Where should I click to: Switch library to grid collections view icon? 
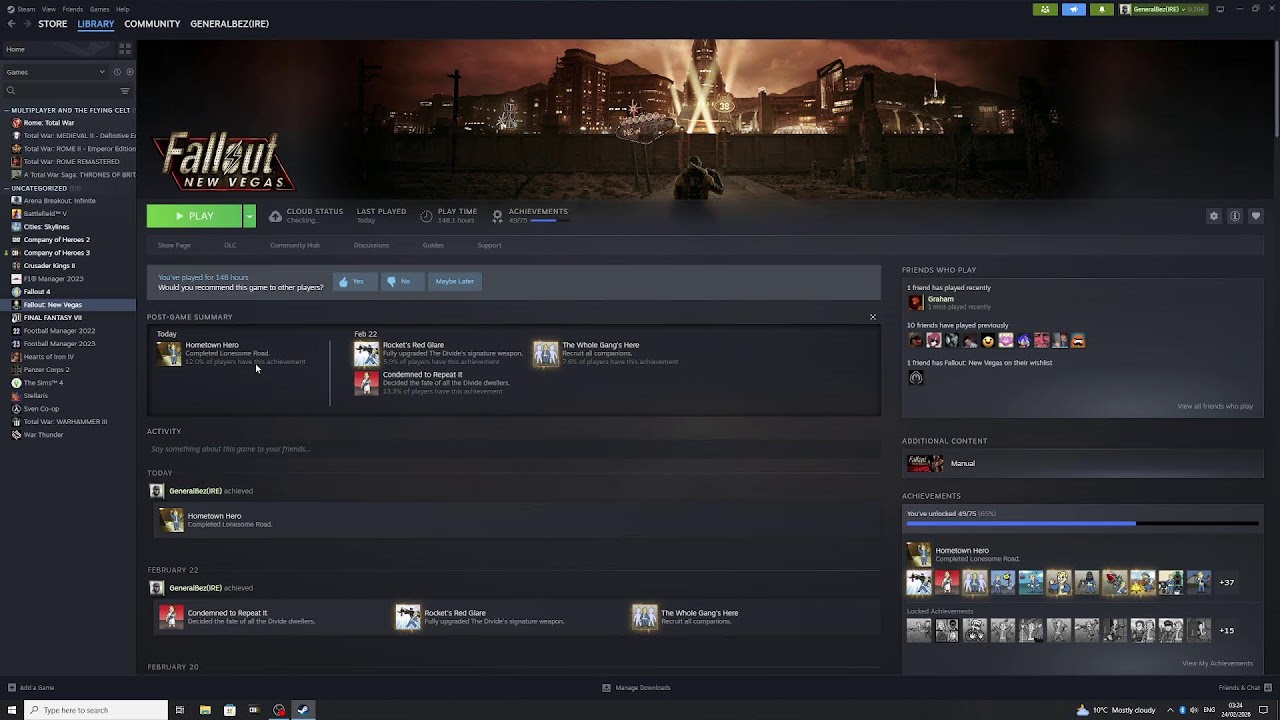pyautogui.click(x=125, y=48)
